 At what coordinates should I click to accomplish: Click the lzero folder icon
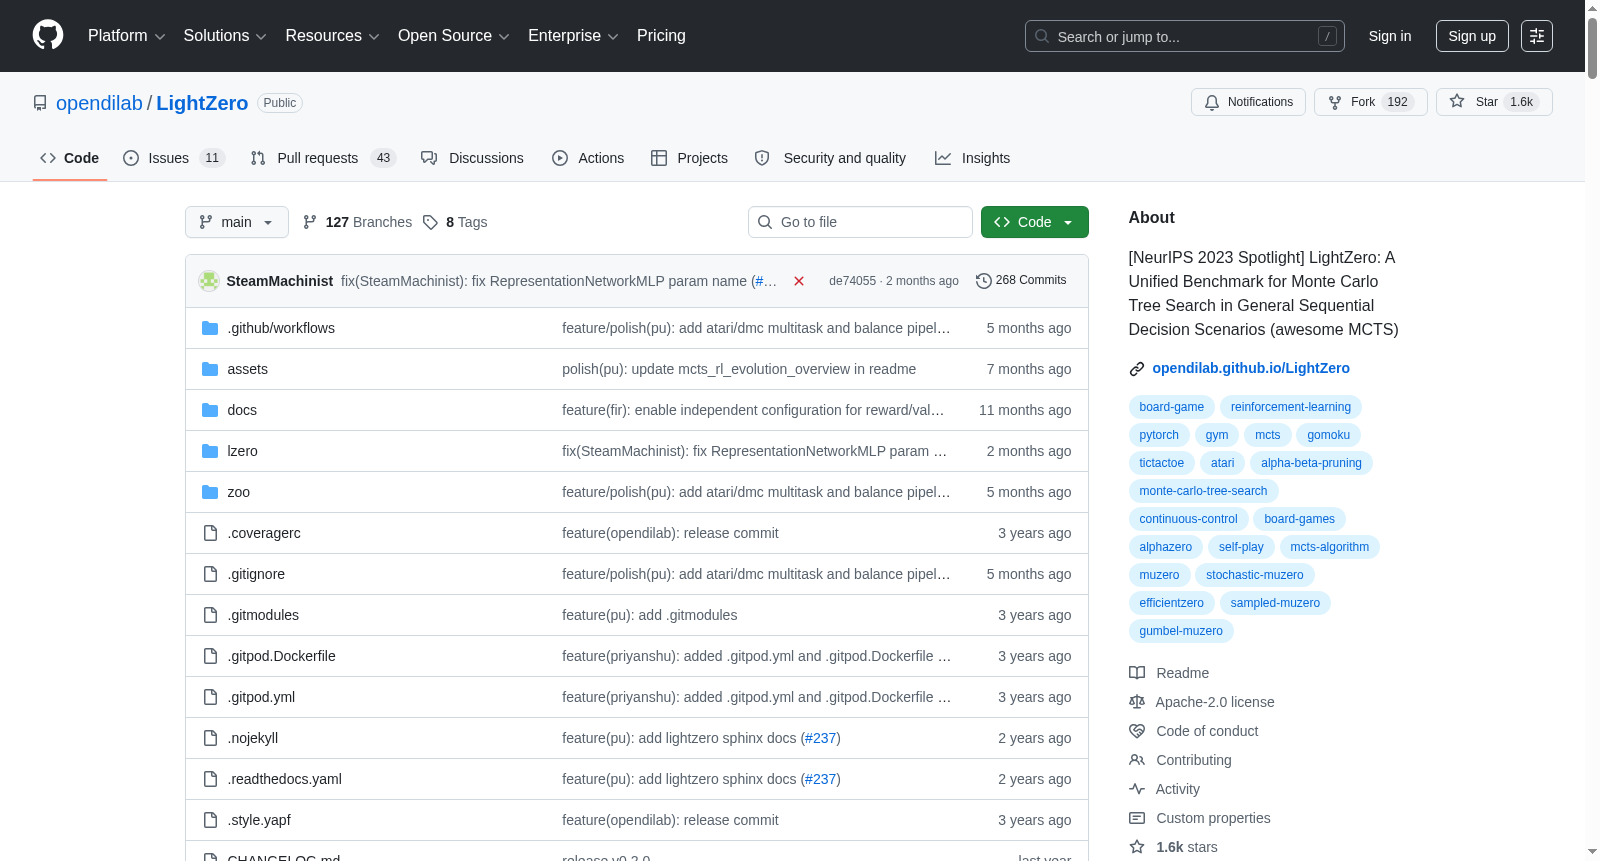point(210,451)
